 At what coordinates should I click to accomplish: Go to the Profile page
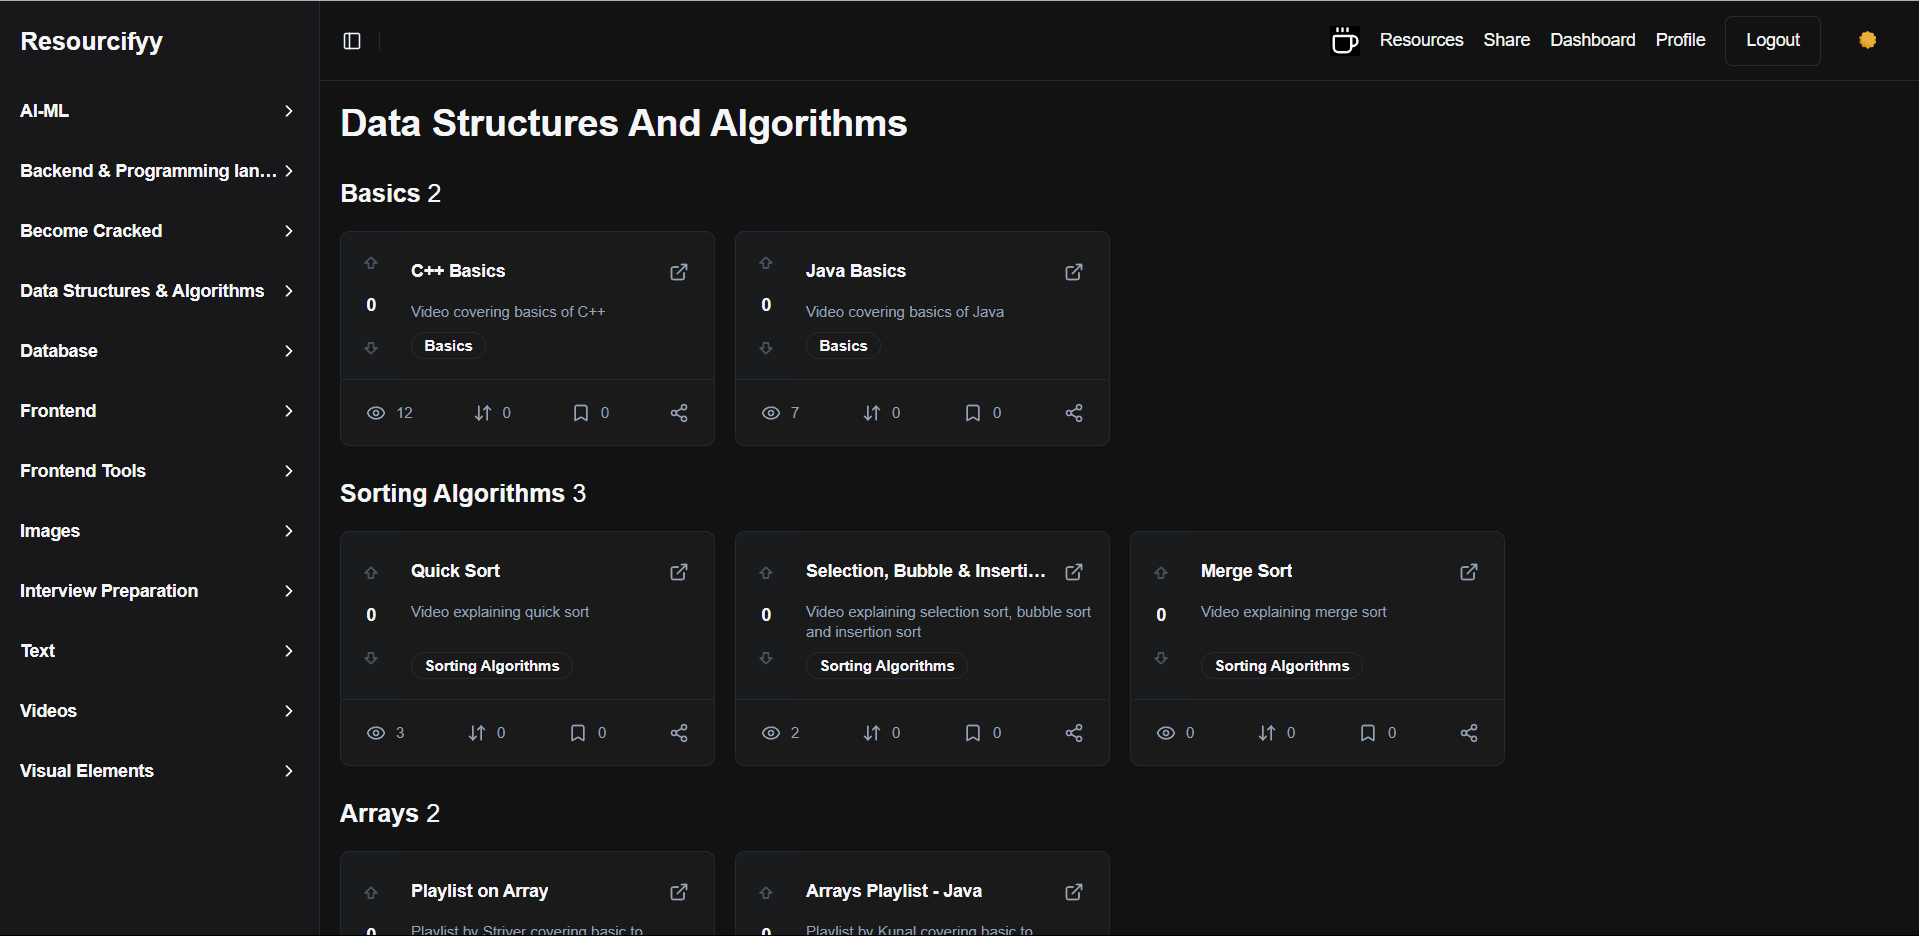(1679, 40)
